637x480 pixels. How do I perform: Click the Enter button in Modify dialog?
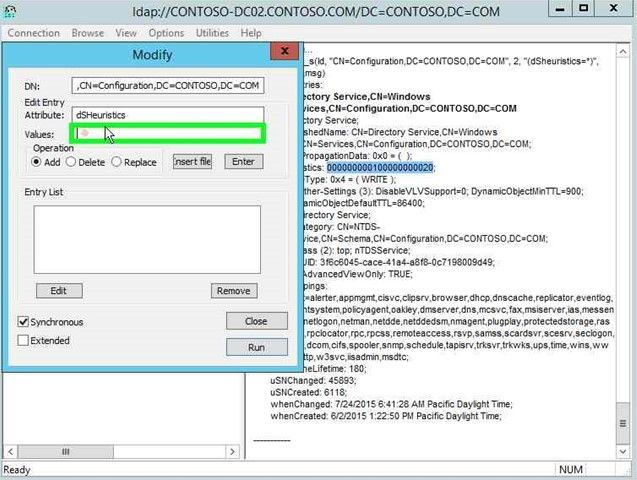point(244,162)
